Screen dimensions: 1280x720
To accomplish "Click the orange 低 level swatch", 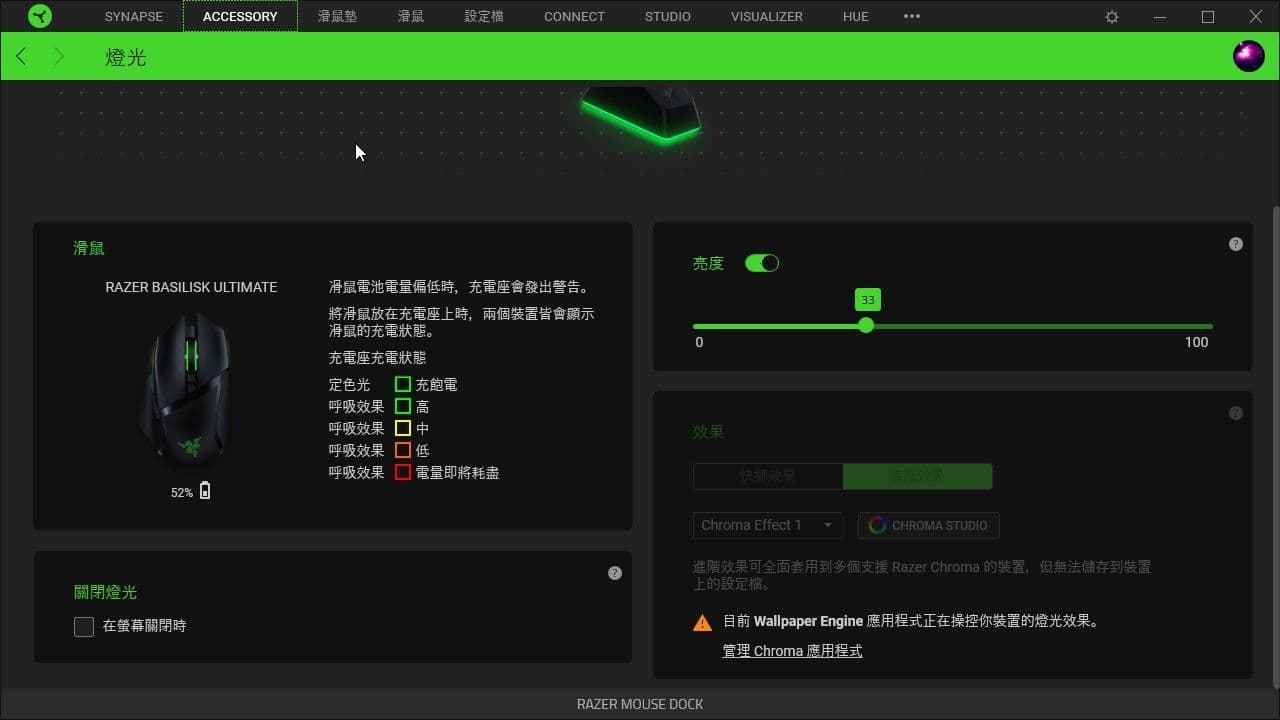I will (x=403, y=450).
